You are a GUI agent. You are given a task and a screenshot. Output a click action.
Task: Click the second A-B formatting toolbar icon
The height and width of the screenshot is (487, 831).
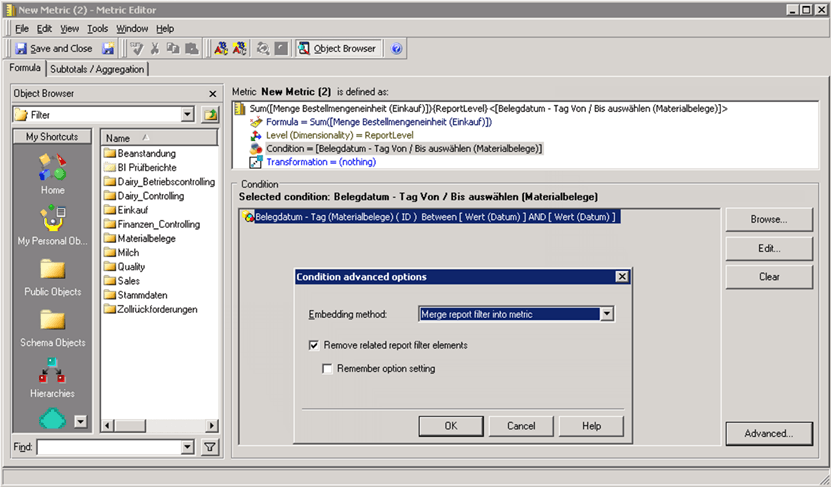point(240,49)
